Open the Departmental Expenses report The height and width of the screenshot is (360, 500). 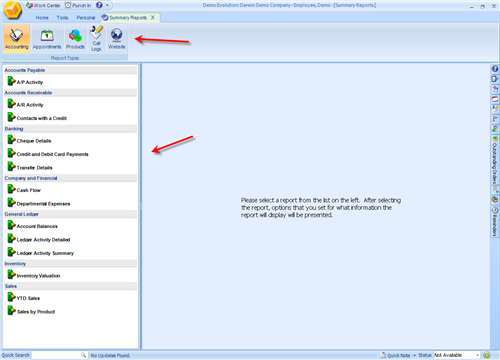pyautogui.click(x=39, y=203)
